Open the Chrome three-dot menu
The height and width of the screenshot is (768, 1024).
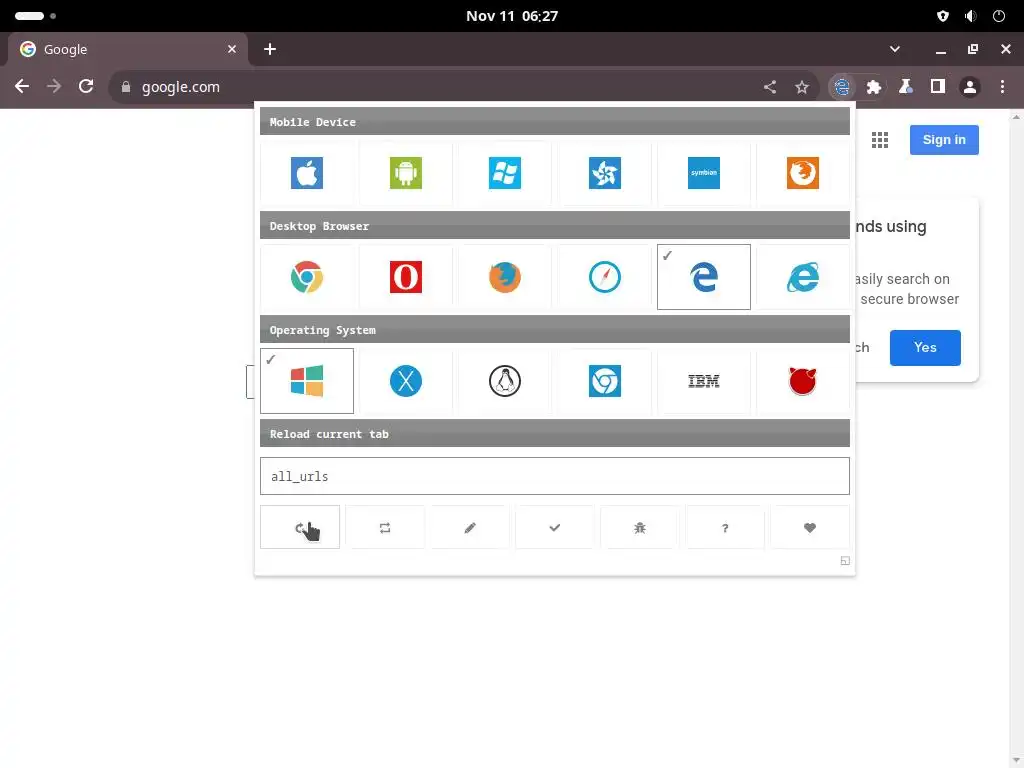1002,87
